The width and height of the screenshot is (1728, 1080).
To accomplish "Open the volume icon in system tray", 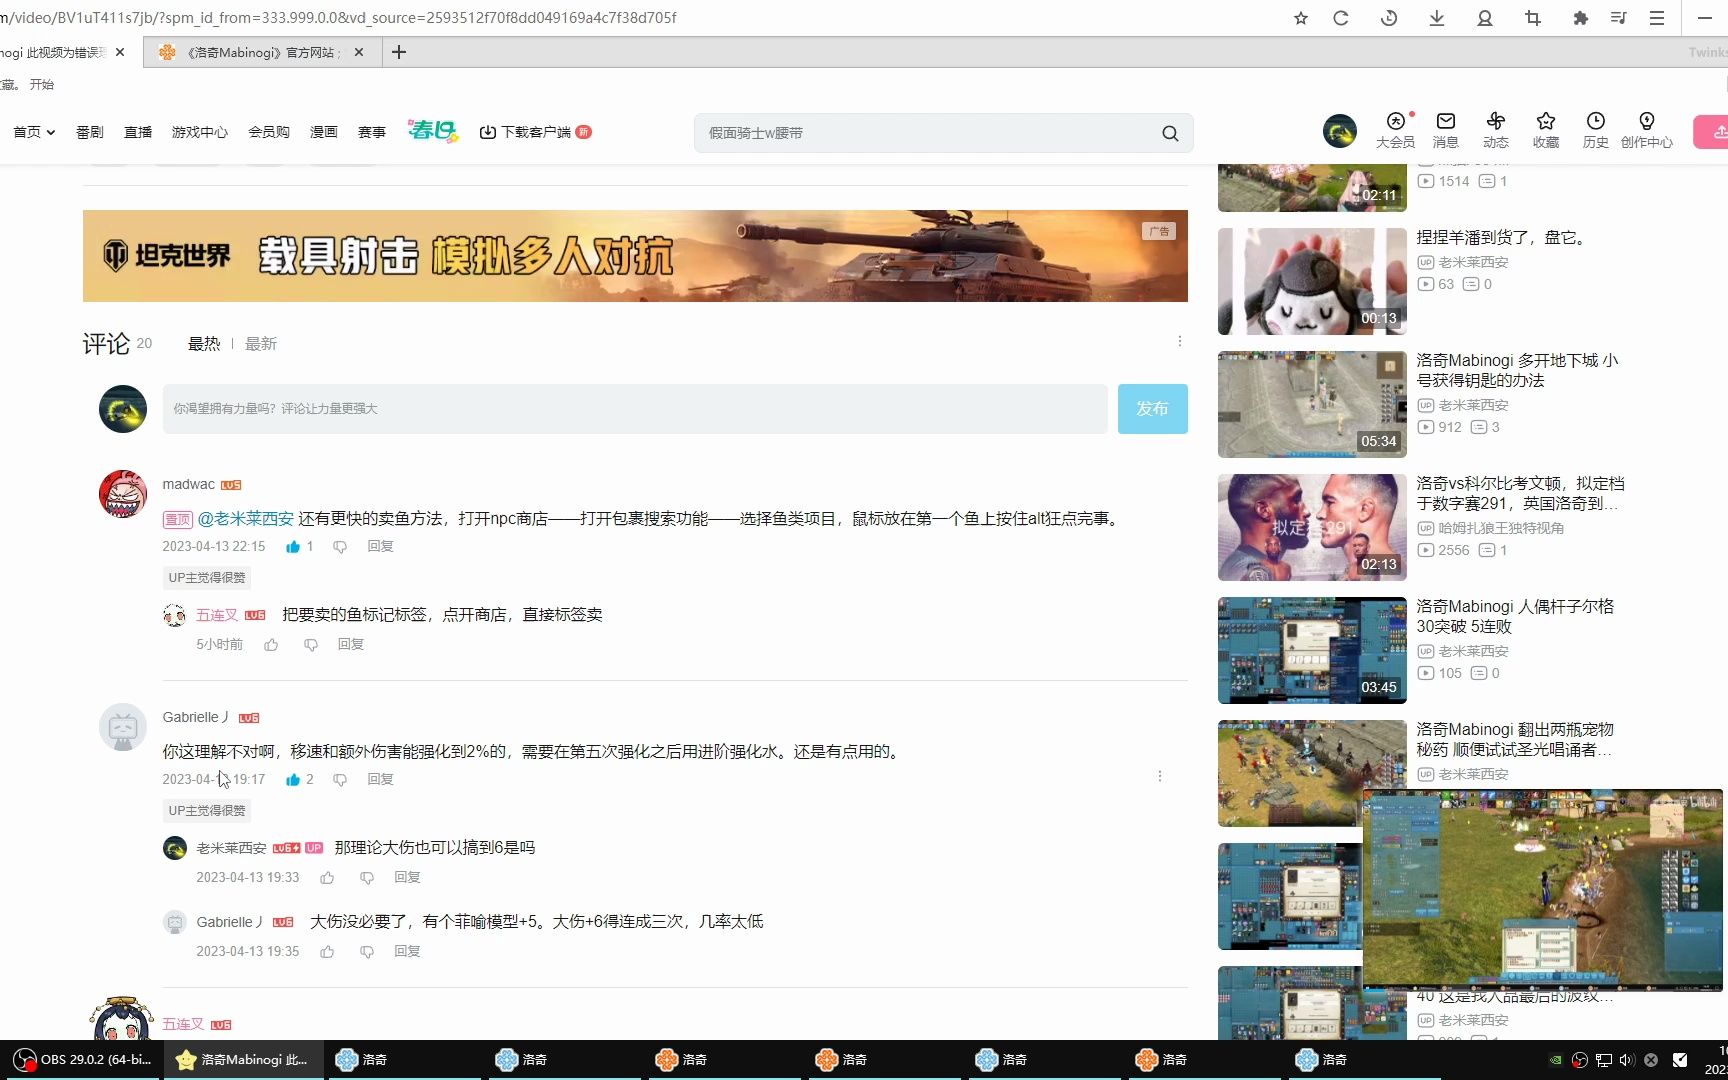I will click(x=1627, y=1060).
